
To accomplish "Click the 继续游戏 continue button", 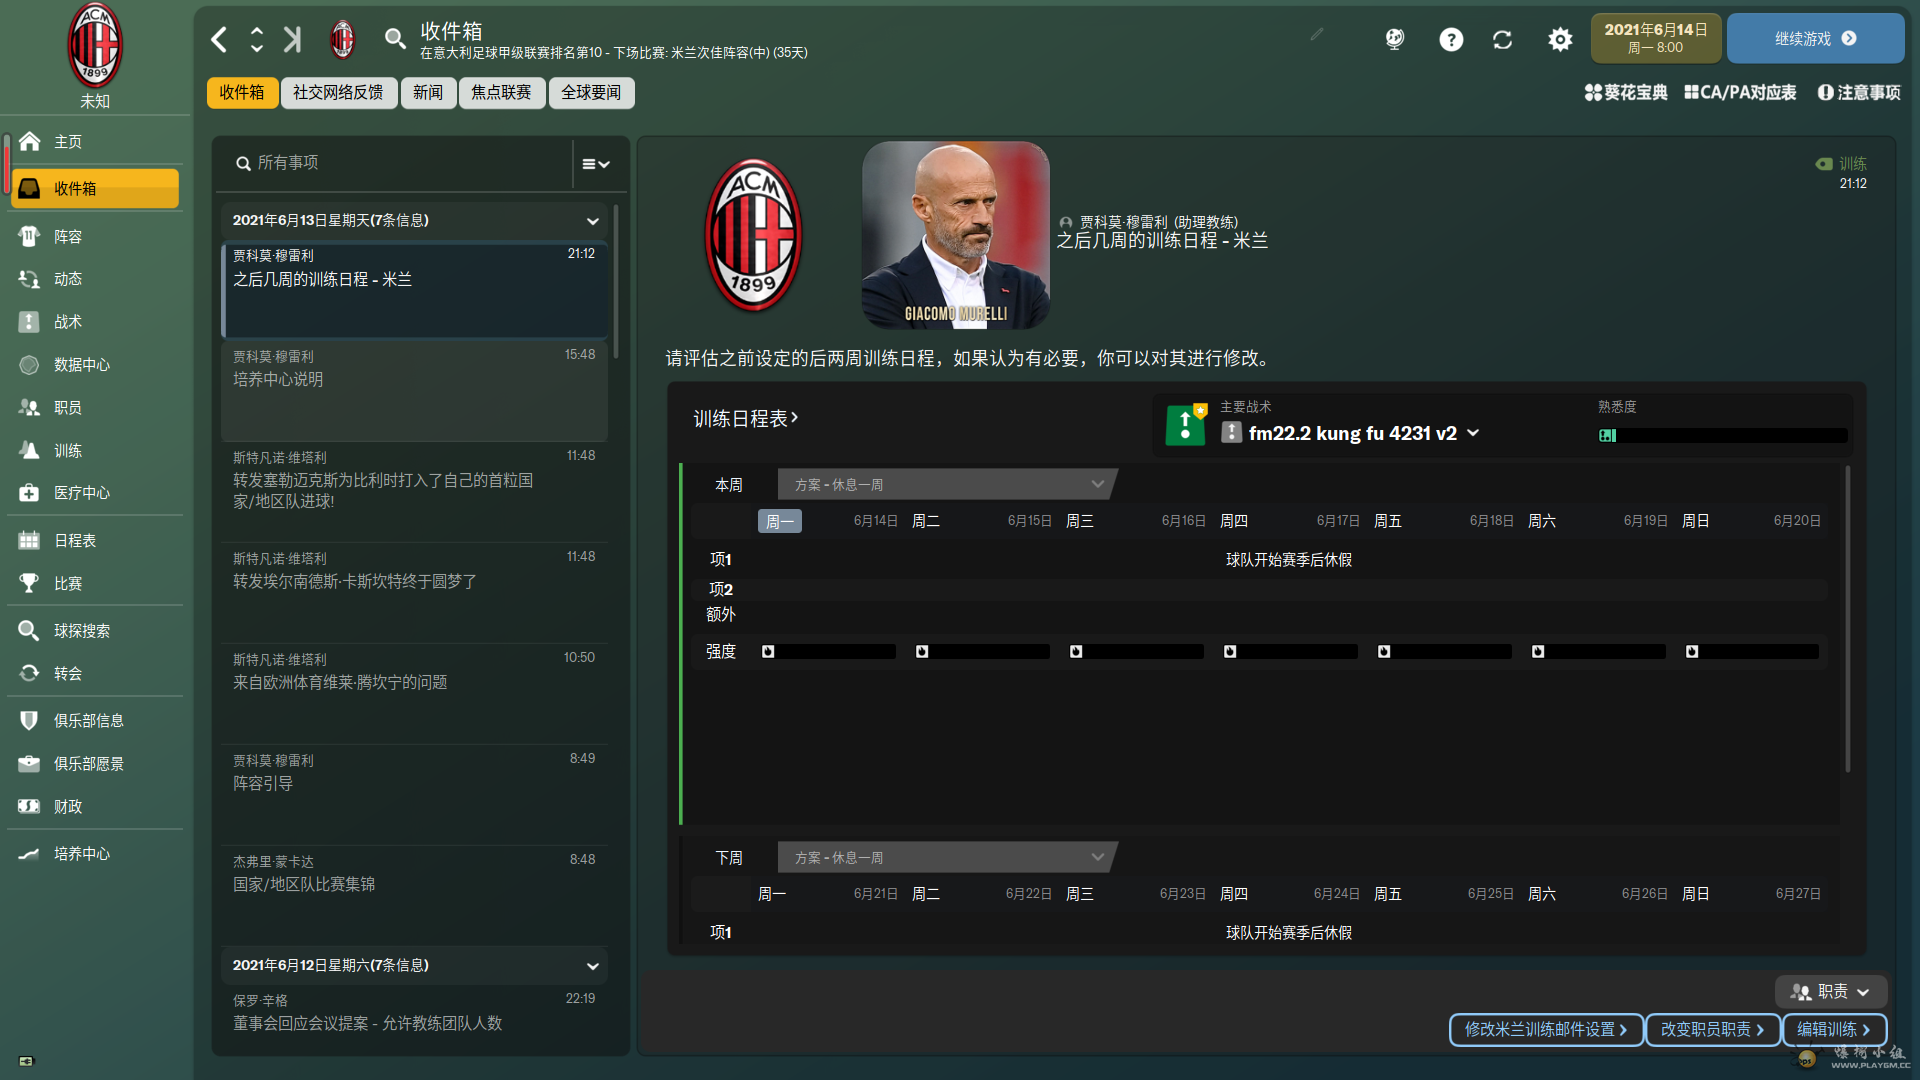I will (x=1815, y=39).
